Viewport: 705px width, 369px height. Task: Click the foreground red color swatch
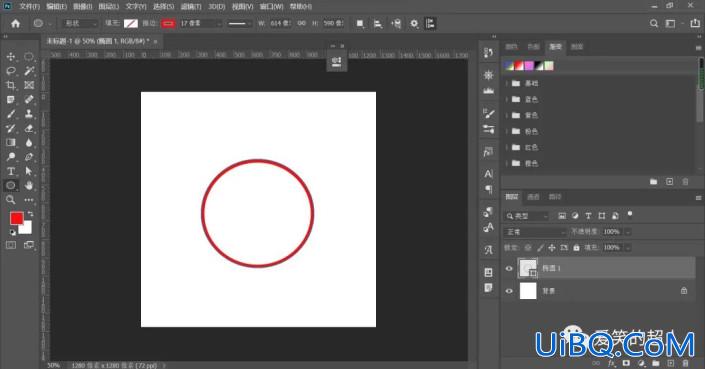pyautogui.click(x=17, y=218)
